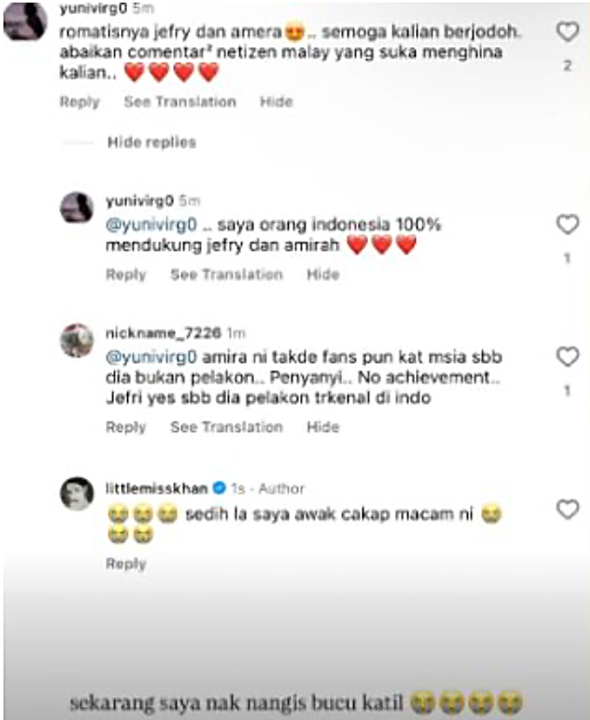
Task: Like the 'saya orang indonesia' reply heart
Action: pyautogui.click(x=568, y=225)
